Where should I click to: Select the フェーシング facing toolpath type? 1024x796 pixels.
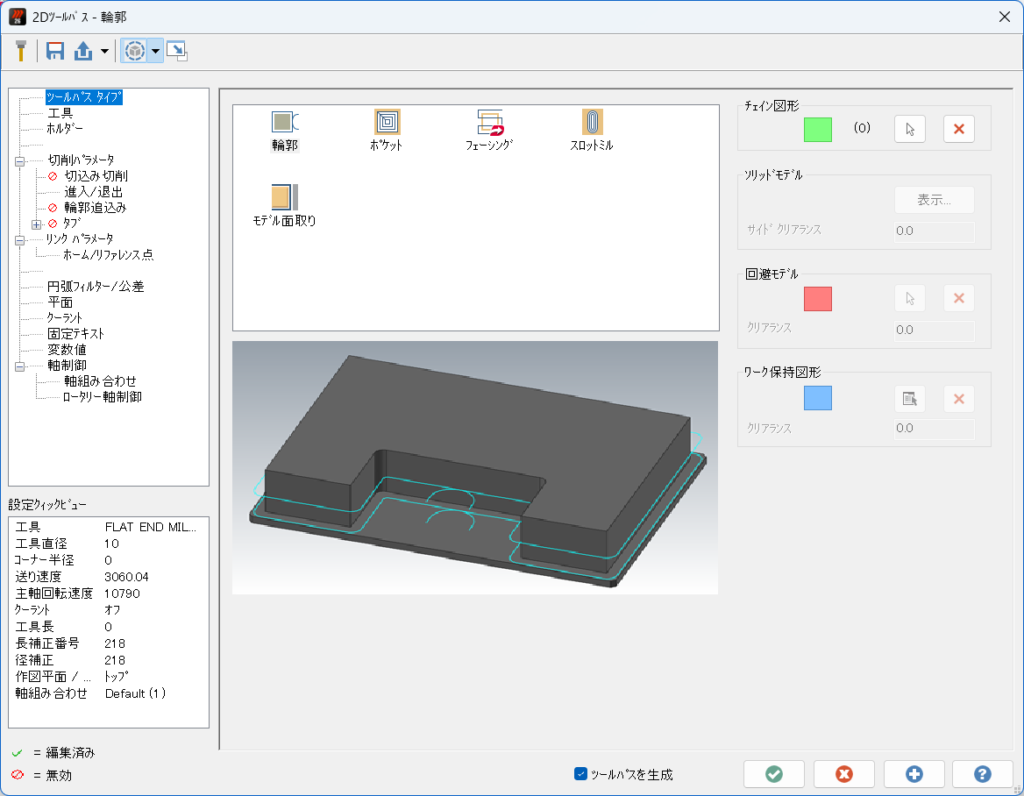point(489,131)
